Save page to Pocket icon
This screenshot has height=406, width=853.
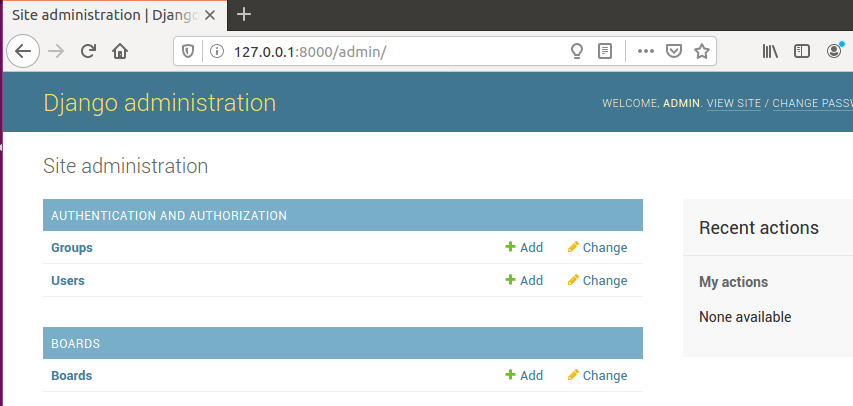tap(674, 52)
